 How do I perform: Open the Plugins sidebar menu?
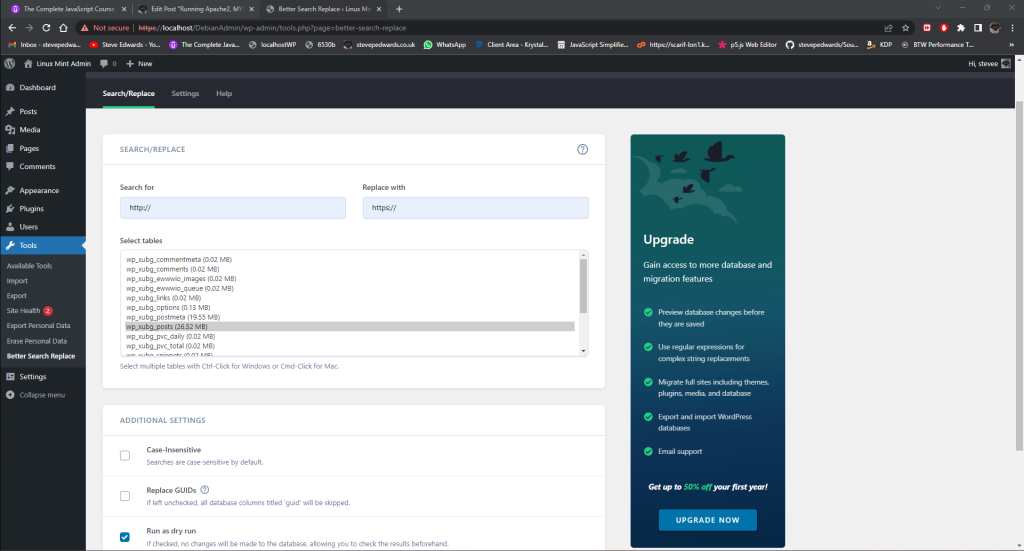click(31, 209)
